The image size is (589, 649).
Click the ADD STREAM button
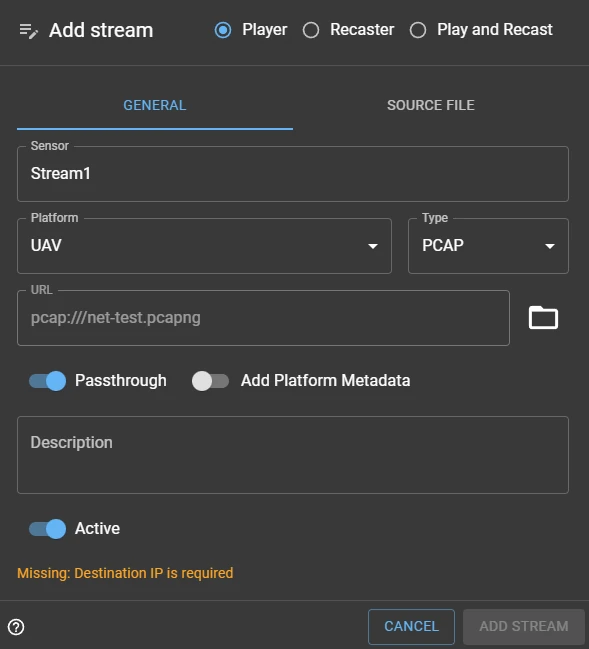click(x=524, y=626)
